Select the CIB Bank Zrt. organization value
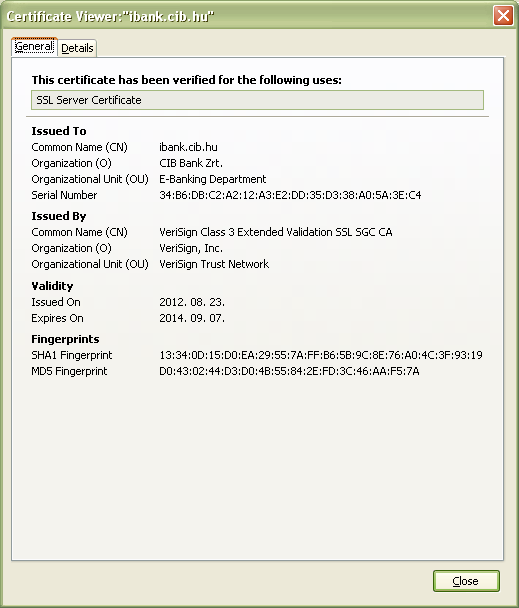Image resolution: width=519 pixels, height=608 pixels. click(x=191, y=163)
